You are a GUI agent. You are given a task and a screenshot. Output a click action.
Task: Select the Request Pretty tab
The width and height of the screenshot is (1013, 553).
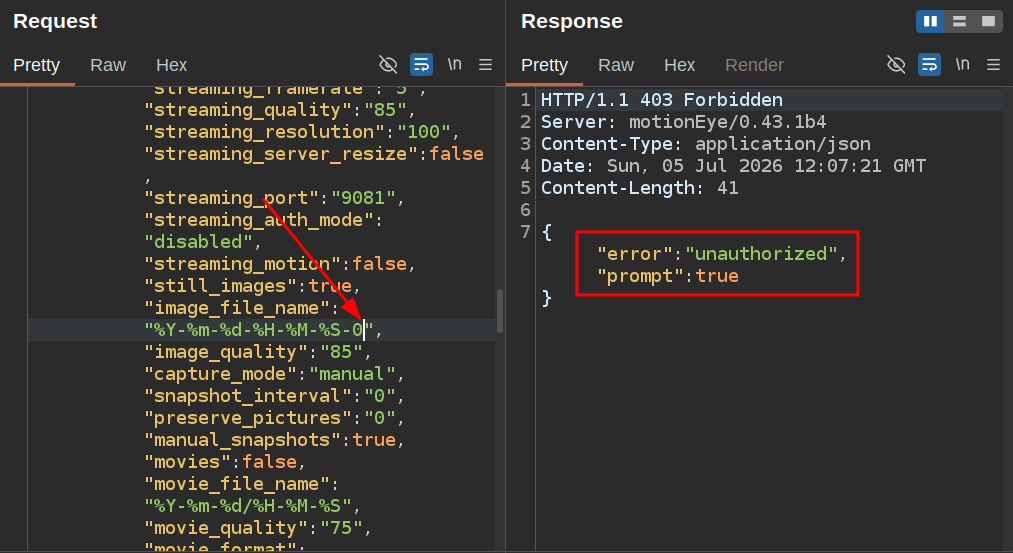click(36, 65)
